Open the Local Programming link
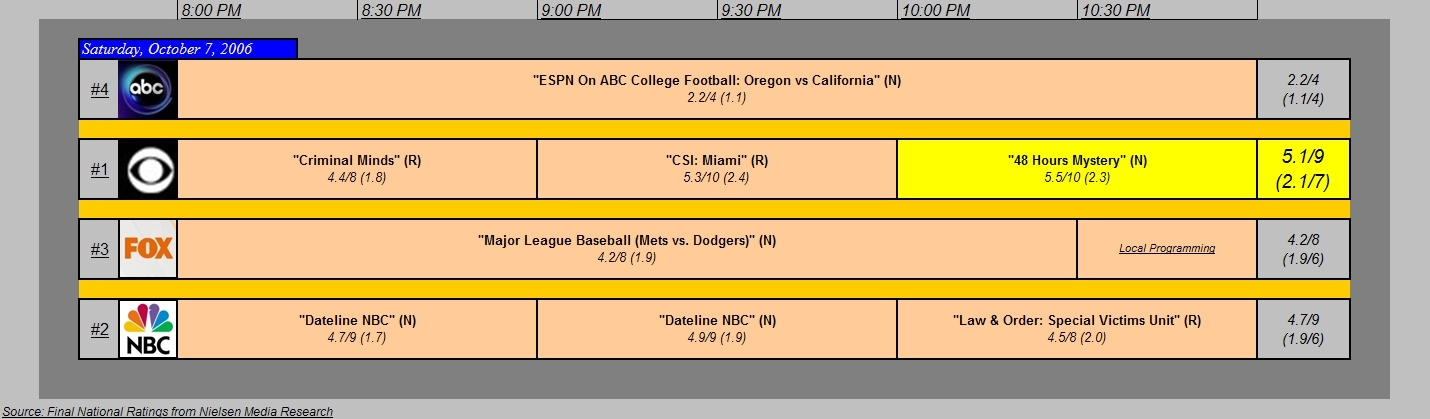The image size is (1430, 419). click(1166, 248)
